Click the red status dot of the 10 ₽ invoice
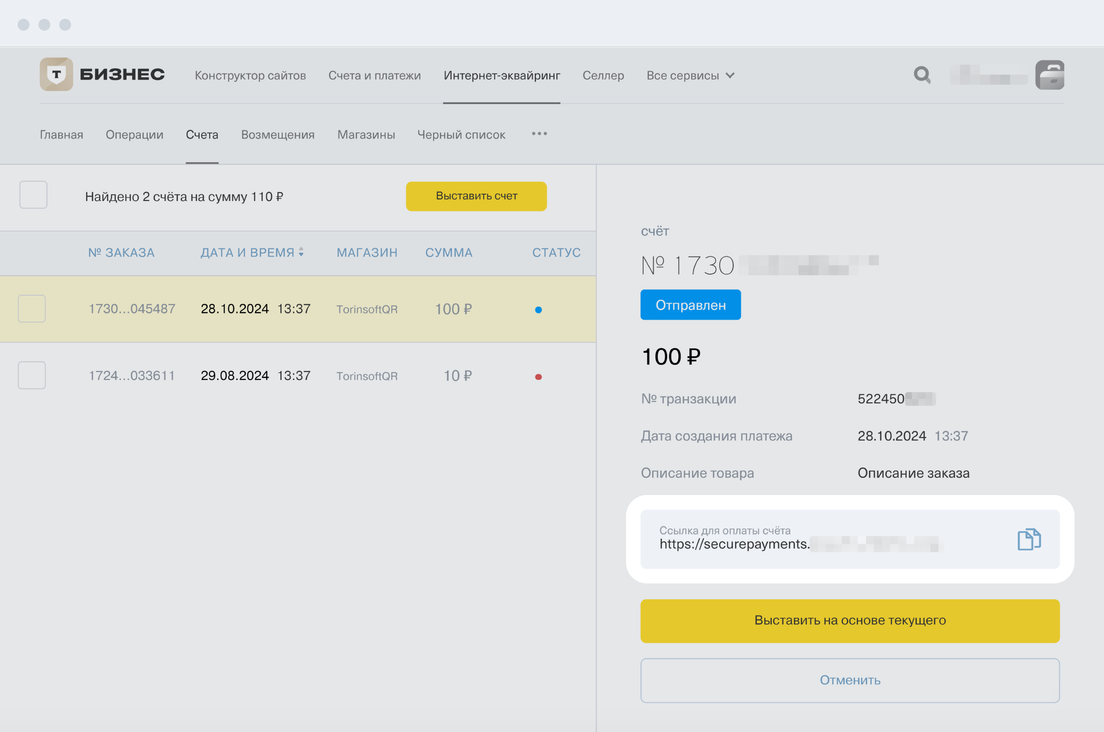 (x=538, y=377)
